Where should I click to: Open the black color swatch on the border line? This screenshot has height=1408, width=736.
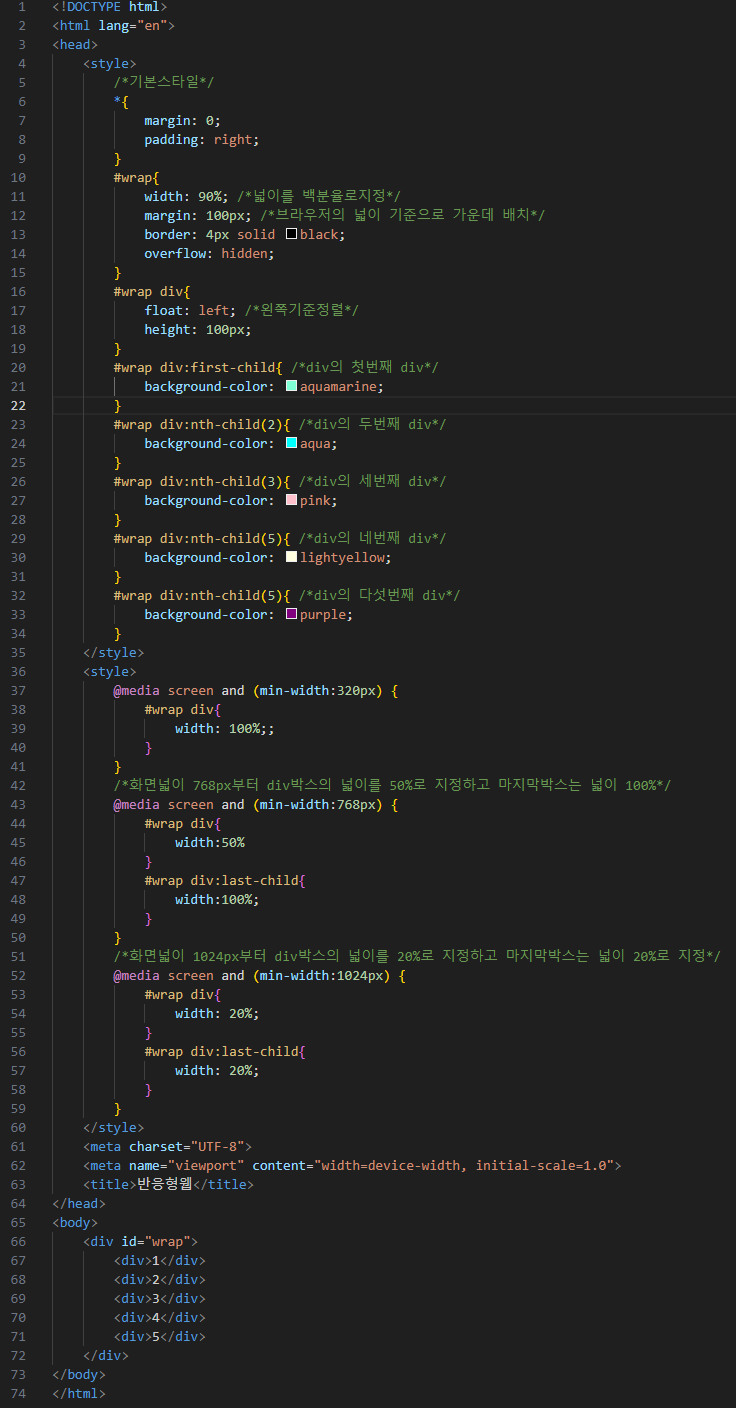pyautogui.click(x=291, y=234)
